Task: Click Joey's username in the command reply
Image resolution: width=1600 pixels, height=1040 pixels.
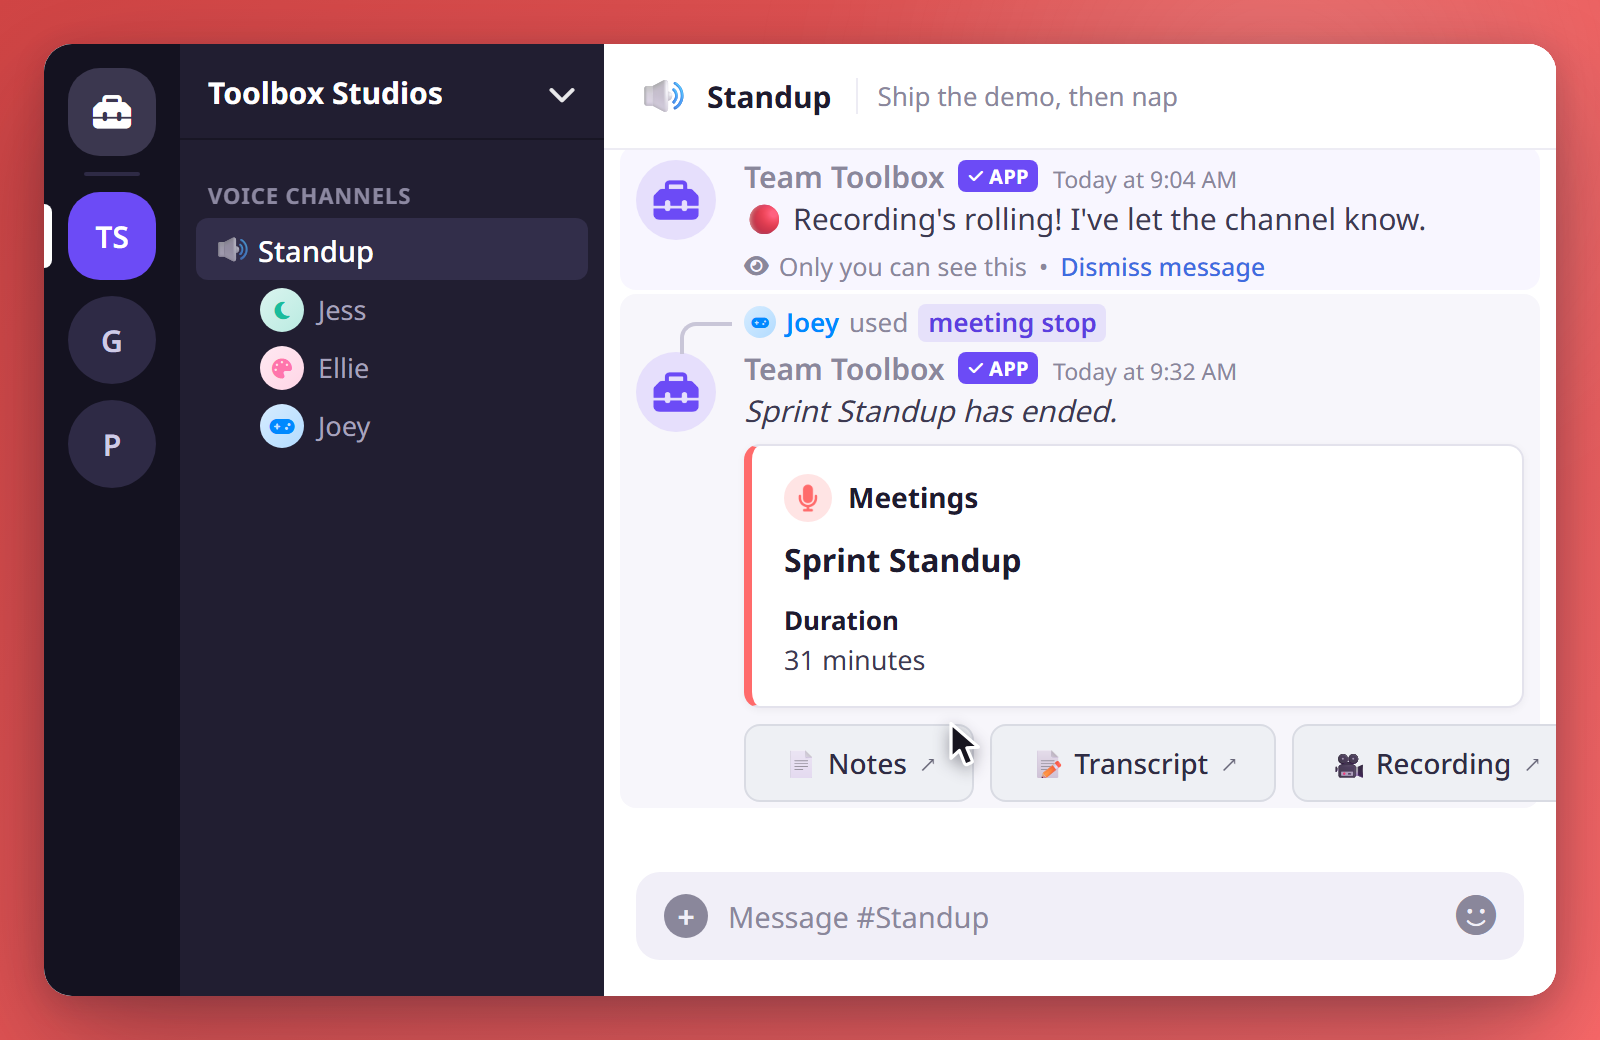Action: click(x=812, y=323)
